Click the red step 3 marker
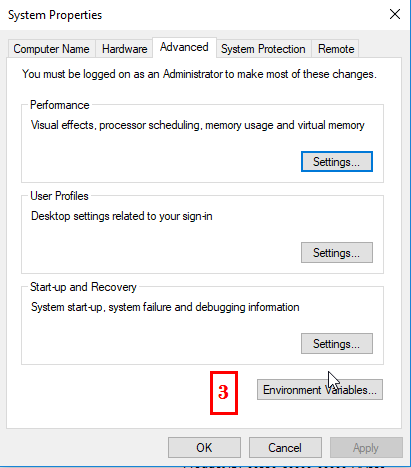Screen dimensions: 411x468 click(x=224, y=393)
